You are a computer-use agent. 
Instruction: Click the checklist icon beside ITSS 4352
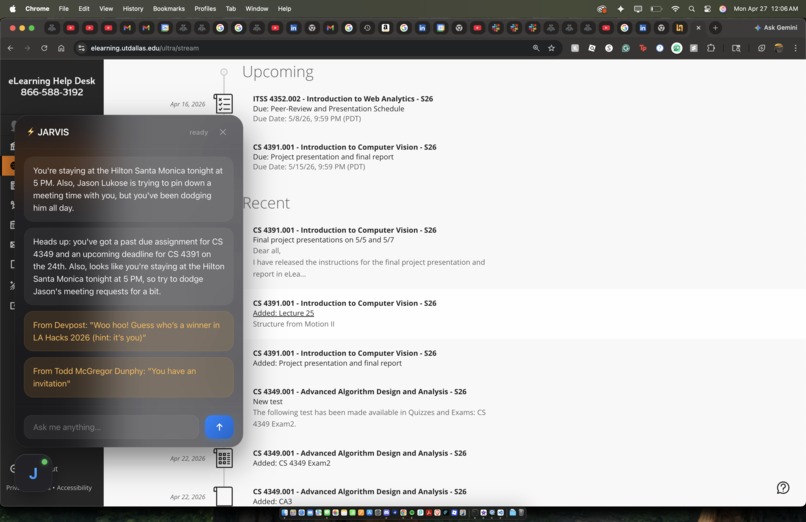(224, 103)
